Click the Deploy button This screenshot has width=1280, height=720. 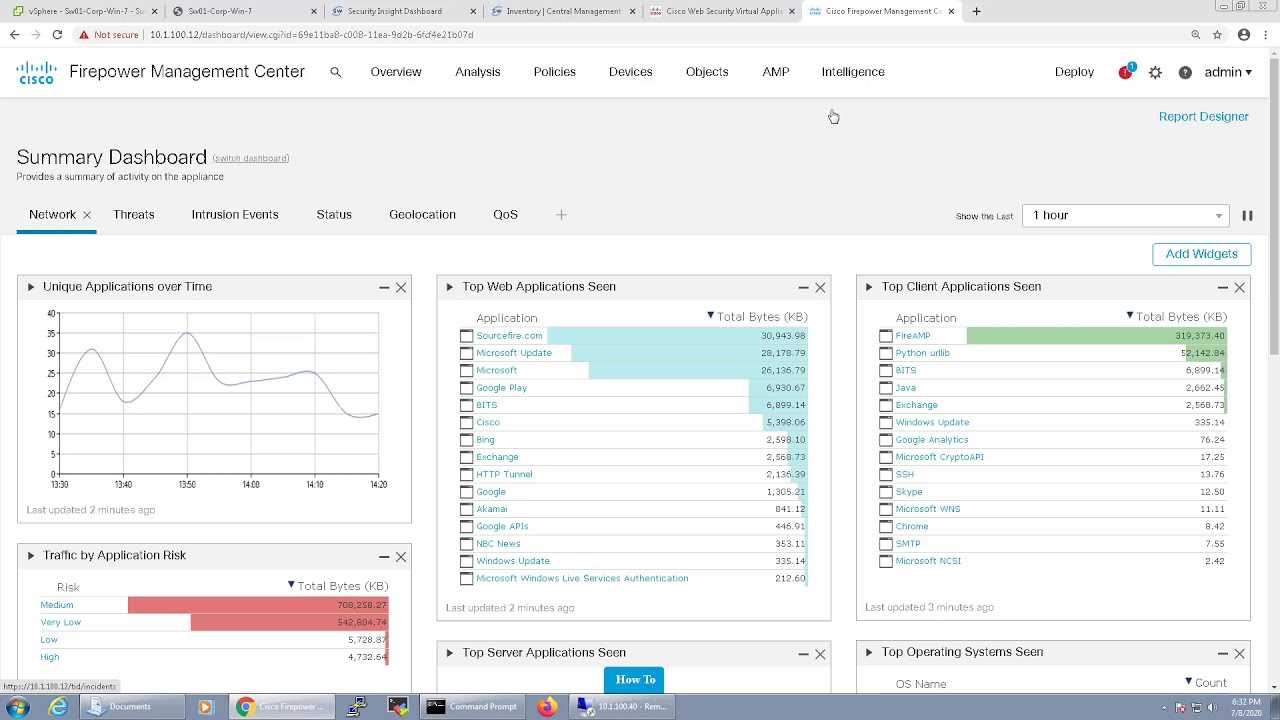pyautogui.click(x=1075, y=72)
